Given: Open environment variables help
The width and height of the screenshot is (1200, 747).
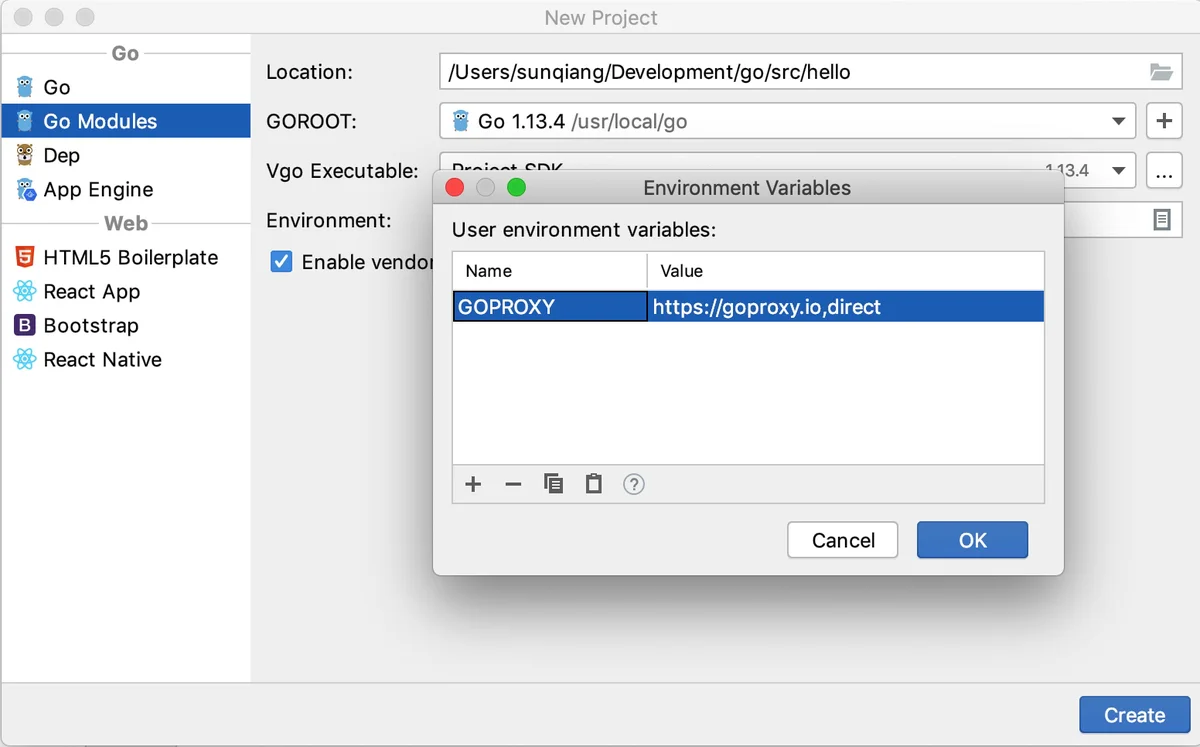Looking at the screenshot, I should (x=634, y=484).
